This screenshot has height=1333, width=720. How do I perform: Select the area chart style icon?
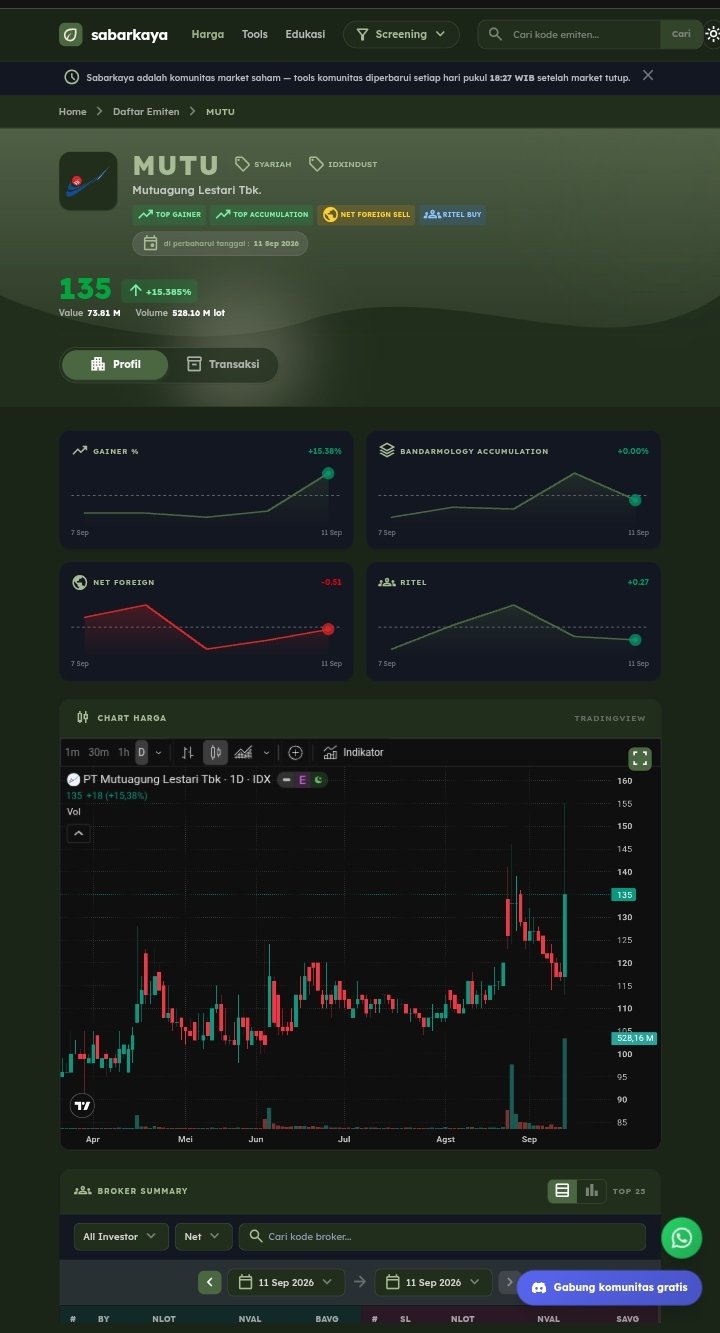pyautogui.click(x=243, y=752)
